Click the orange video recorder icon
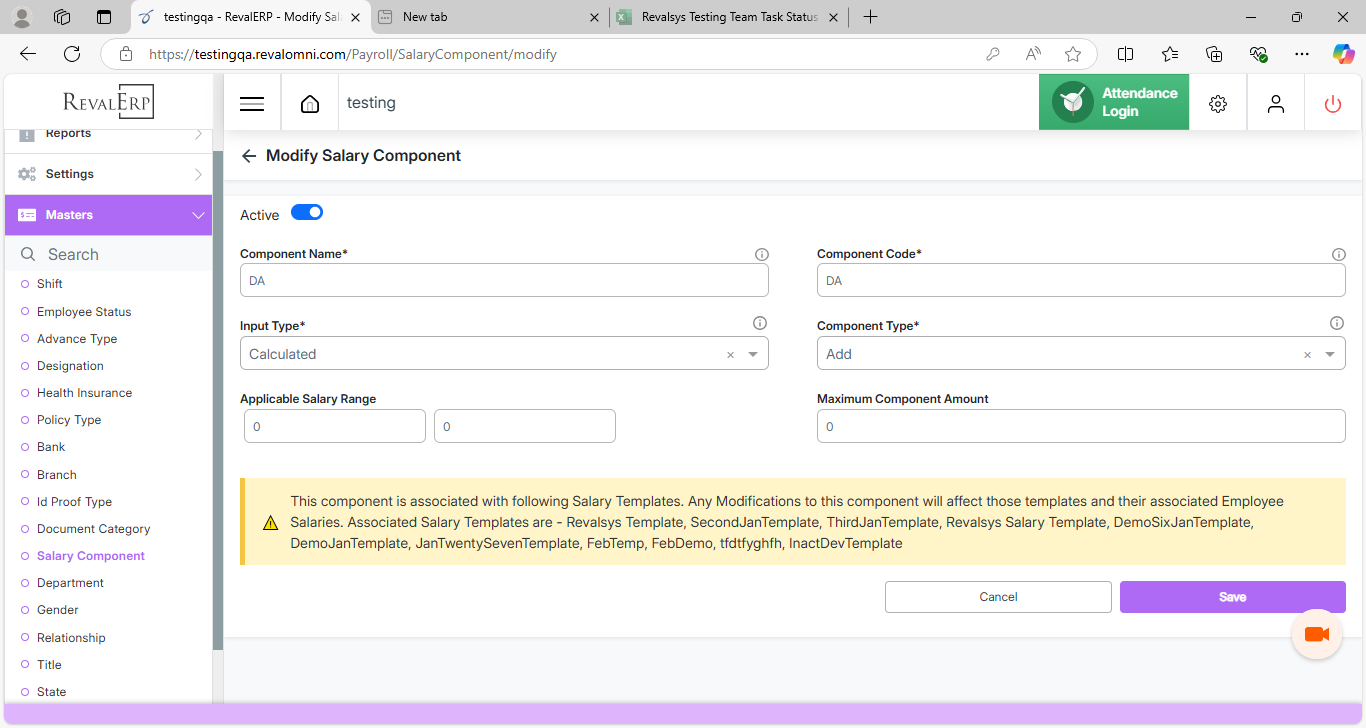 pos(1316,634)
